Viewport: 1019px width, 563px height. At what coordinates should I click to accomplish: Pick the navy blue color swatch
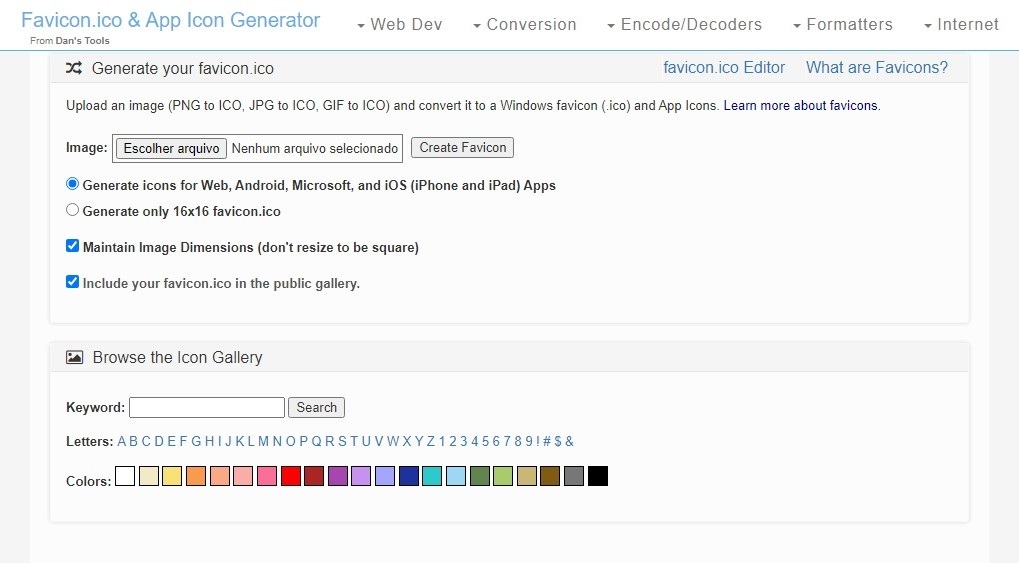(x=409, y=476)
